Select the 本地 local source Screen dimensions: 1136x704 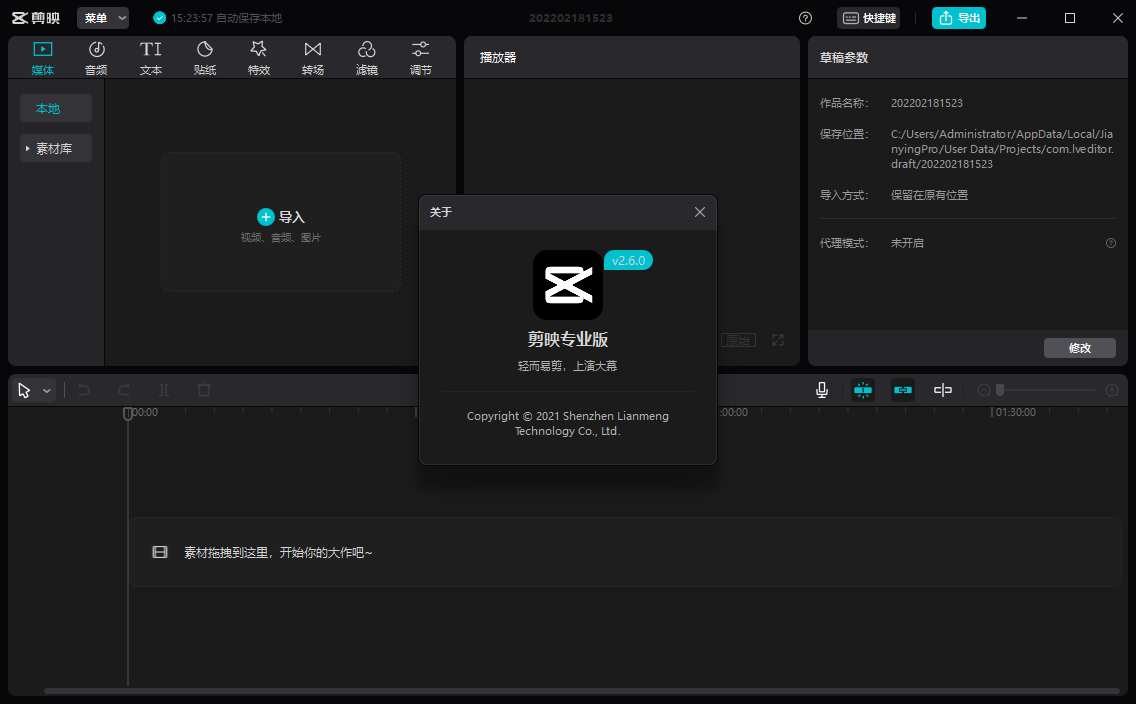coord(56,108)
